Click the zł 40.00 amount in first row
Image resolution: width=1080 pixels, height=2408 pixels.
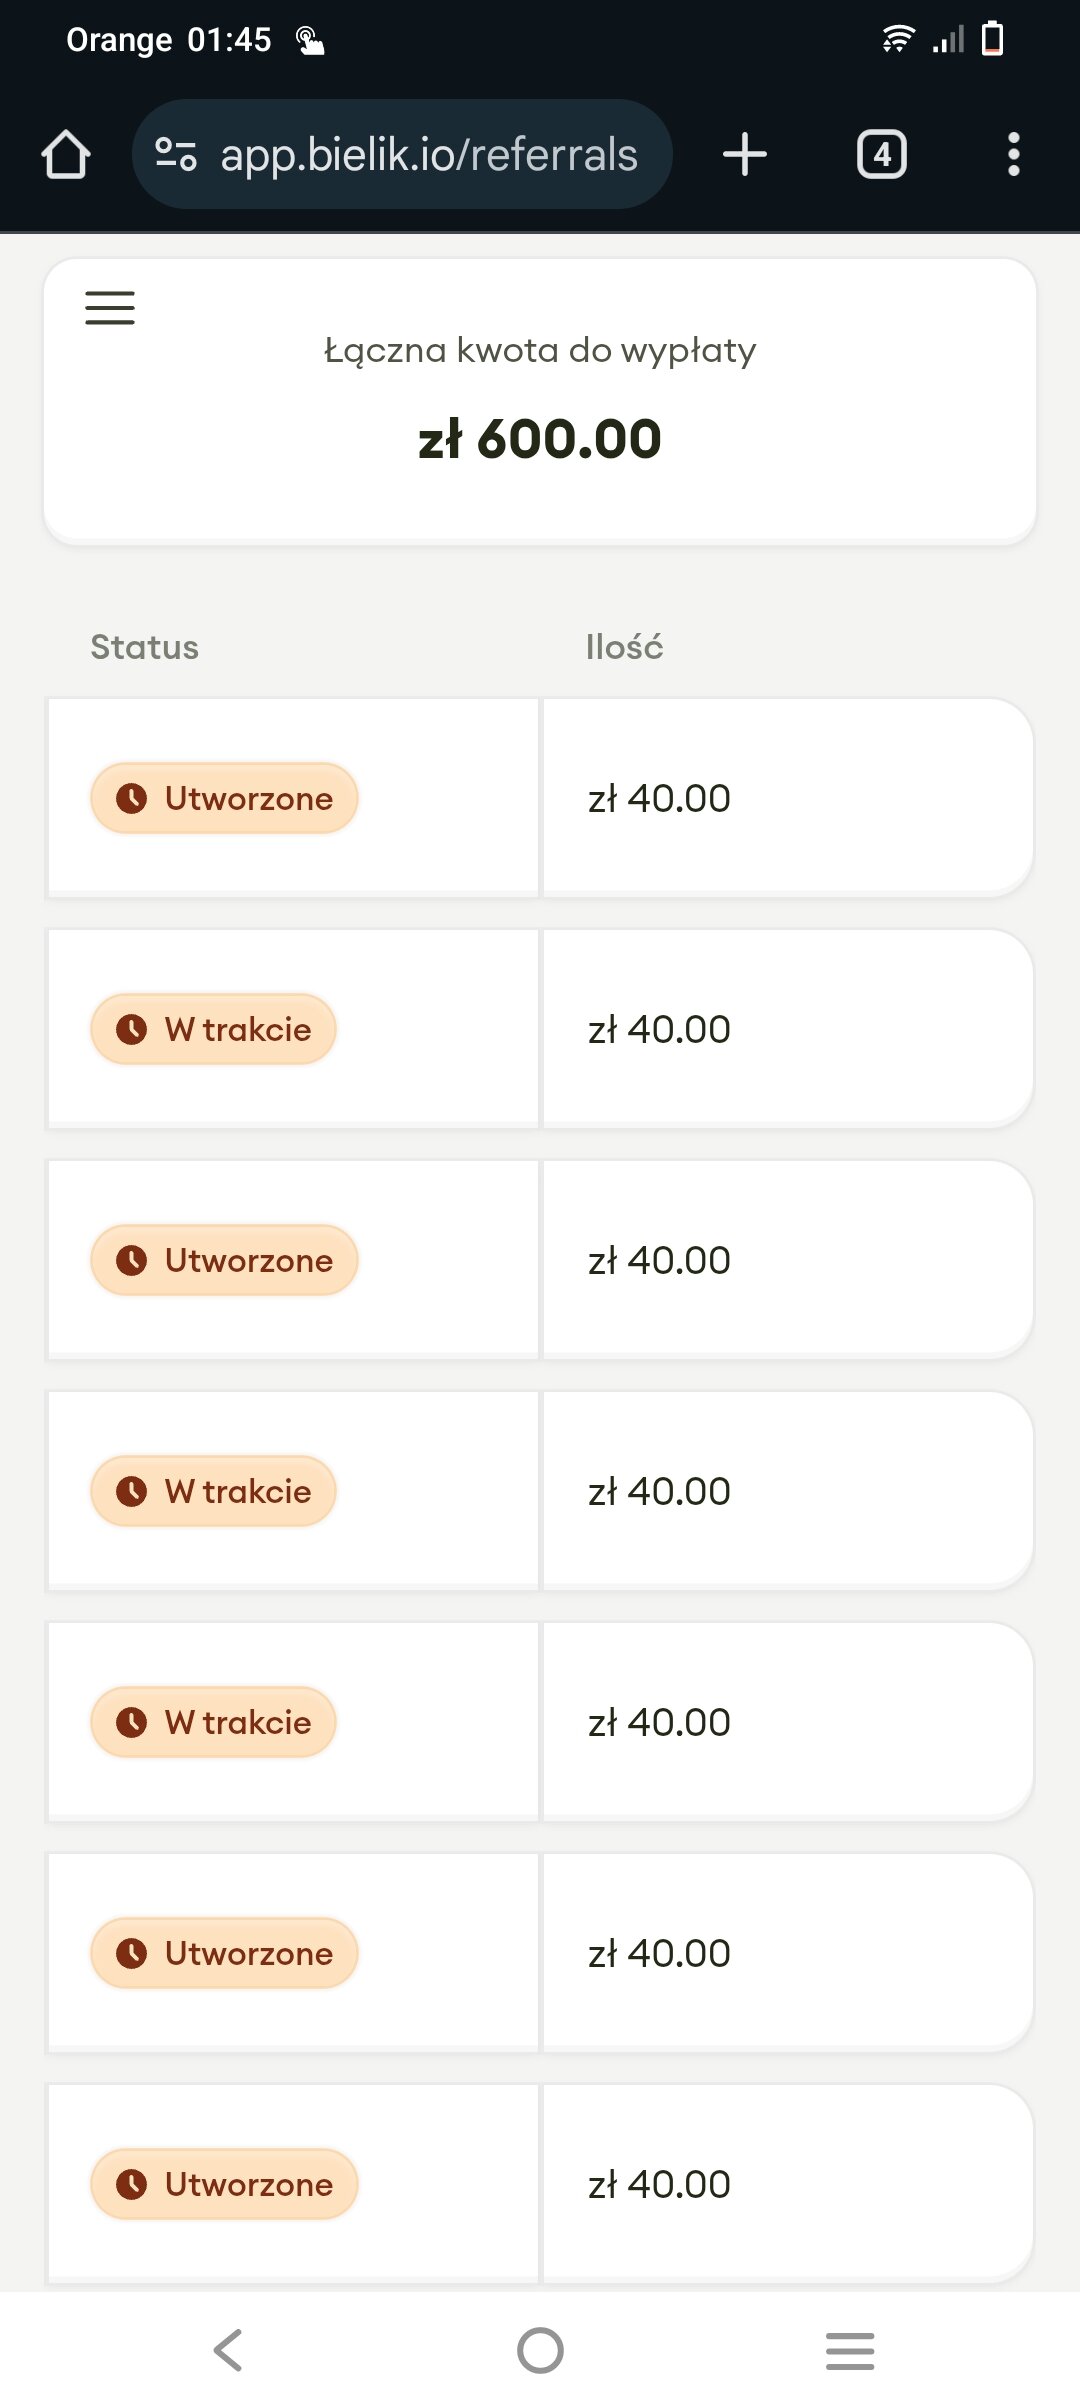click(659, 798)
